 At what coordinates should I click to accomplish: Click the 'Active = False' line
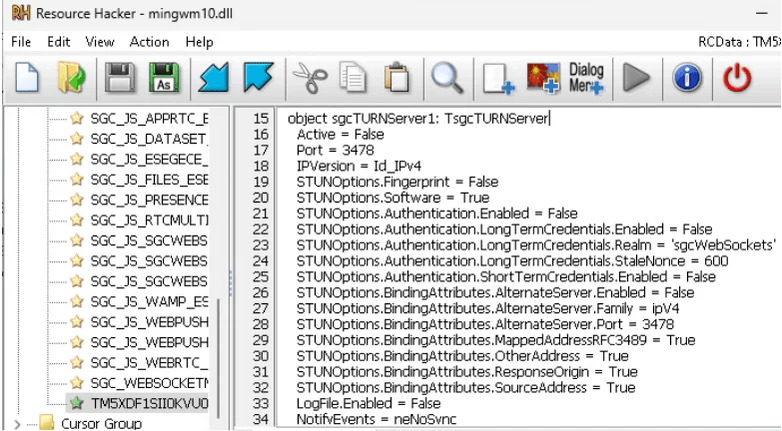pos(340,134)
